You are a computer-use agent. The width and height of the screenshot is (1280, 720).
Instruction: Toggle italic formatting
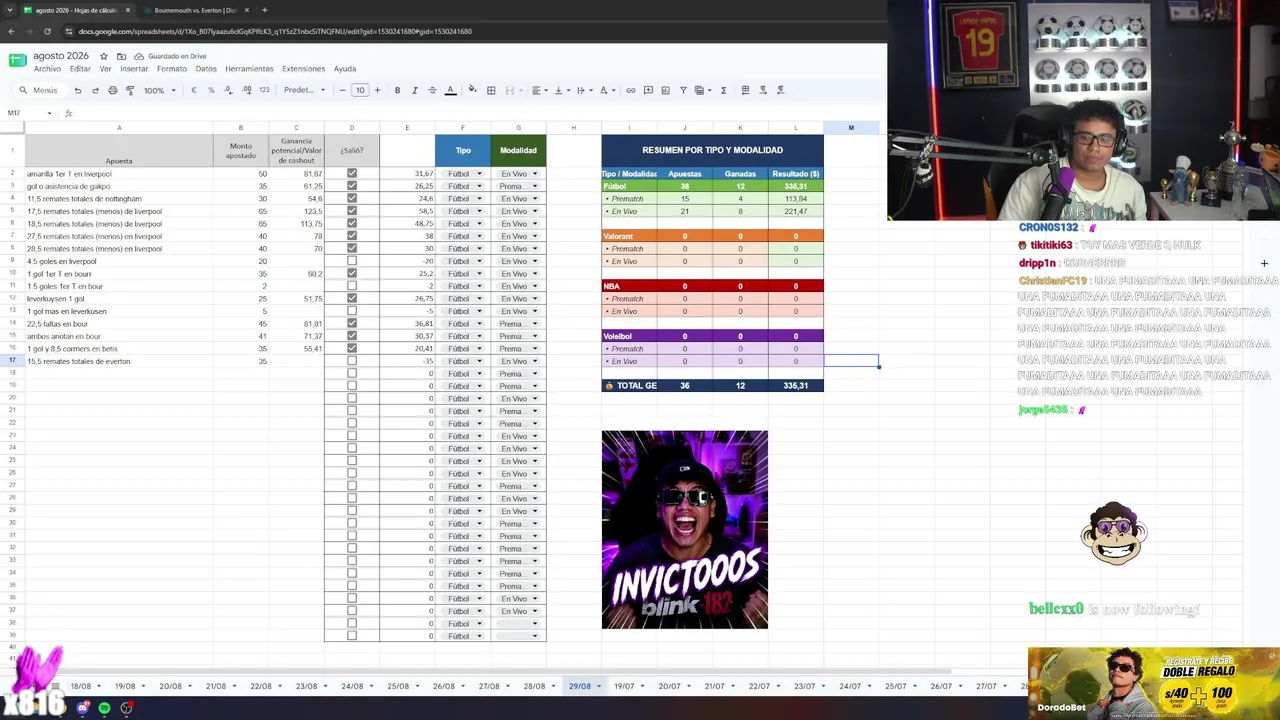point(414,90)
